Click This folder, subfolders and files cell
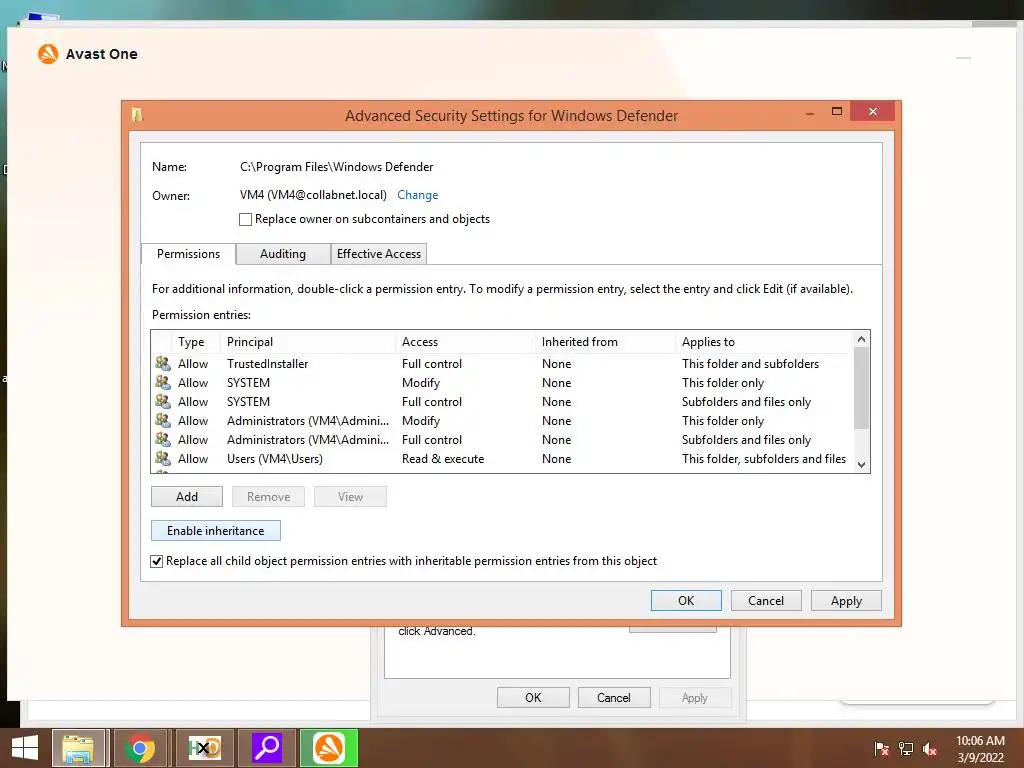Screen dimensions: 1024x768 (763, 458)
